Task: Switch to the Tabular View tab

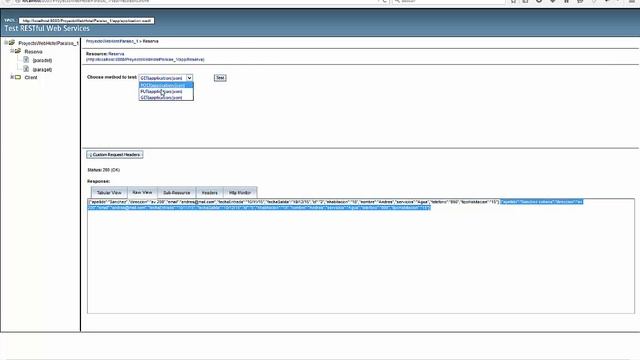Action: (x=109, y=192)
